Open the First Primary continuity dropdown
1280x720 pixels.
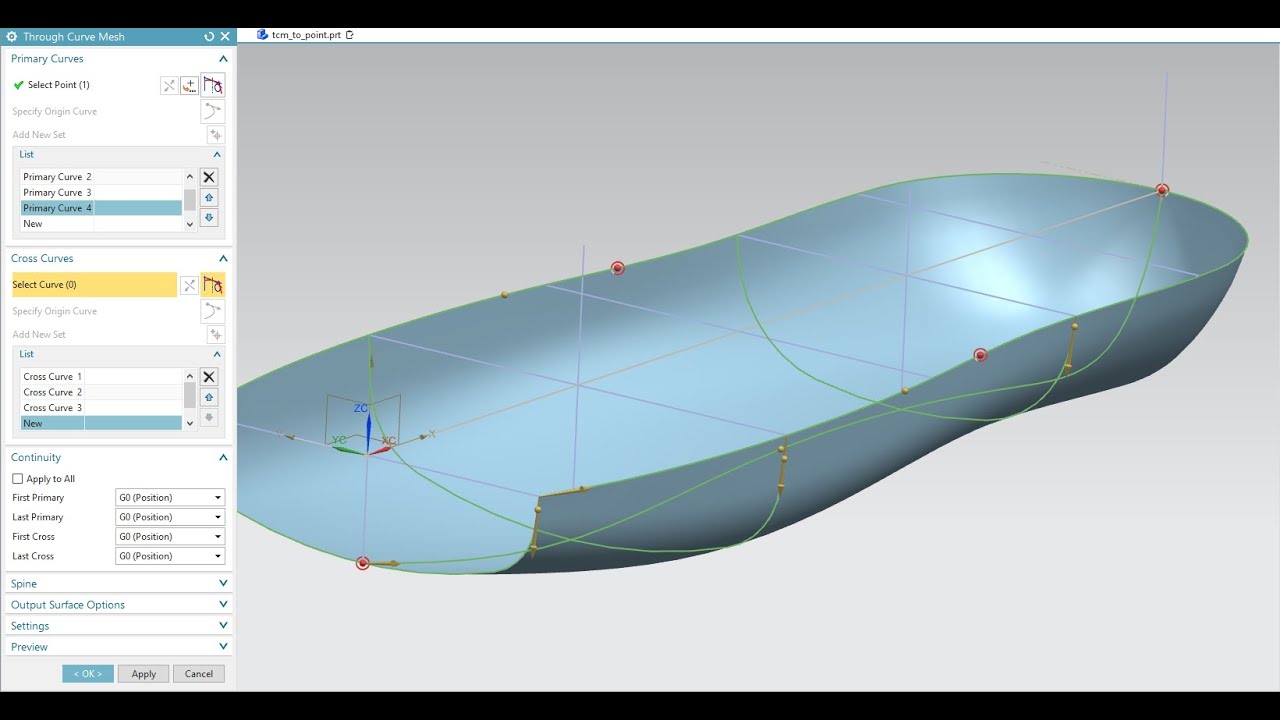coord(170,498)
